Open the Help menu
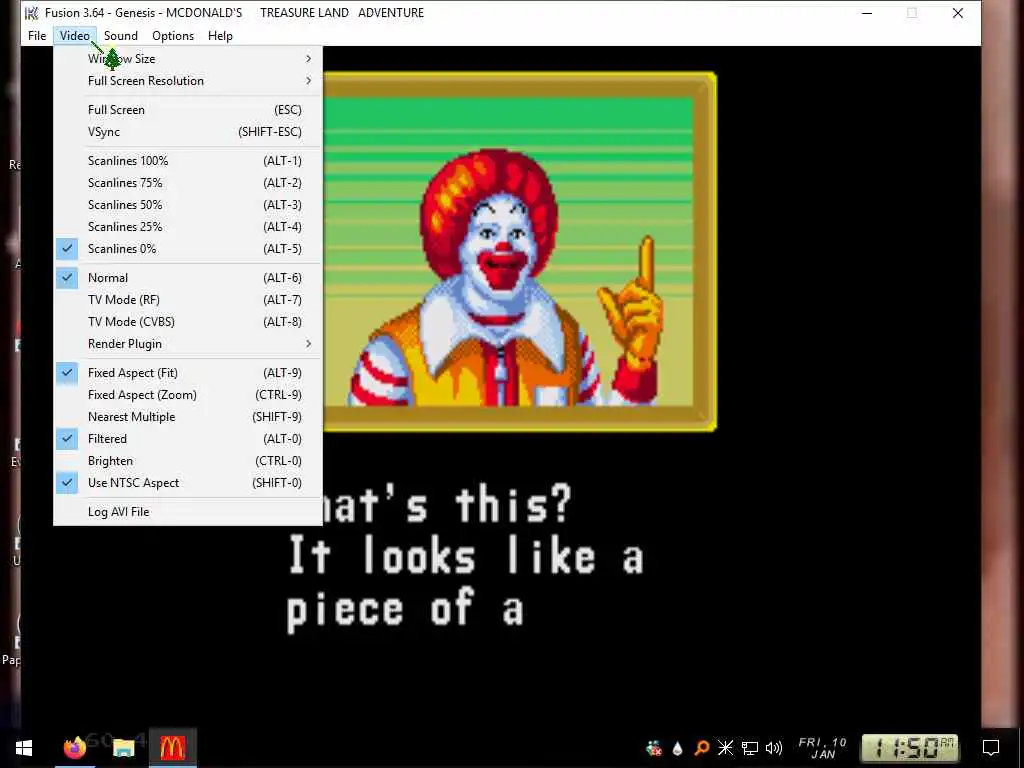Viewport: 1024px width, 768px height. click(x=220, y=36)
